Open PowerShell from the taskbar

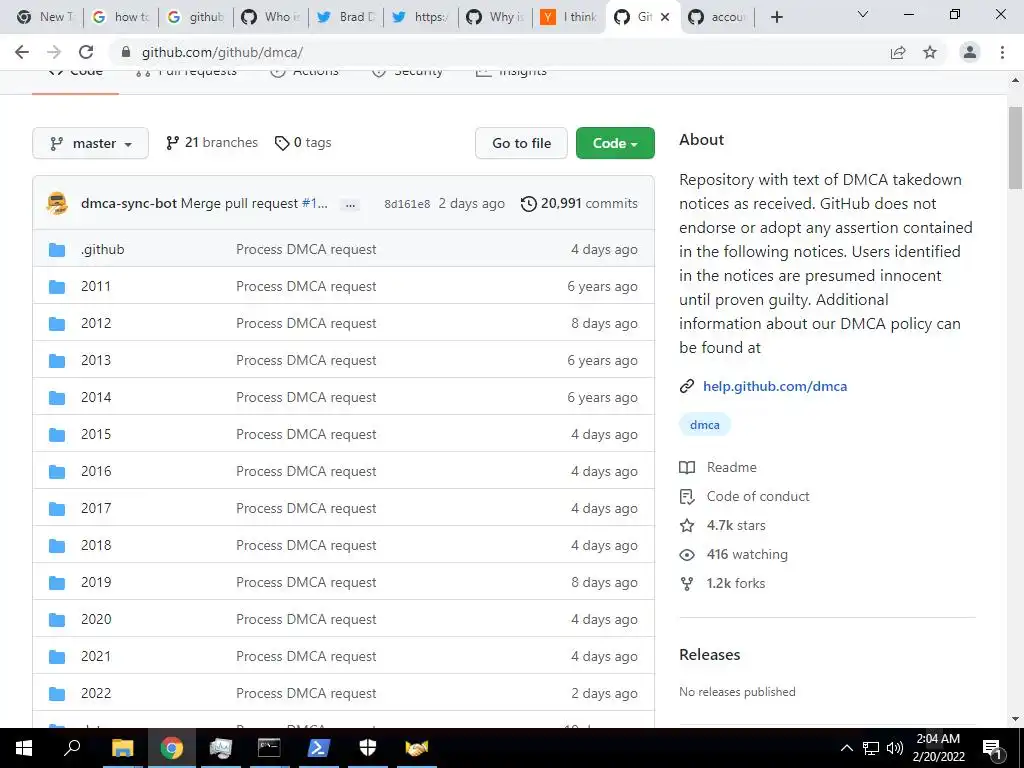point(318,748)
